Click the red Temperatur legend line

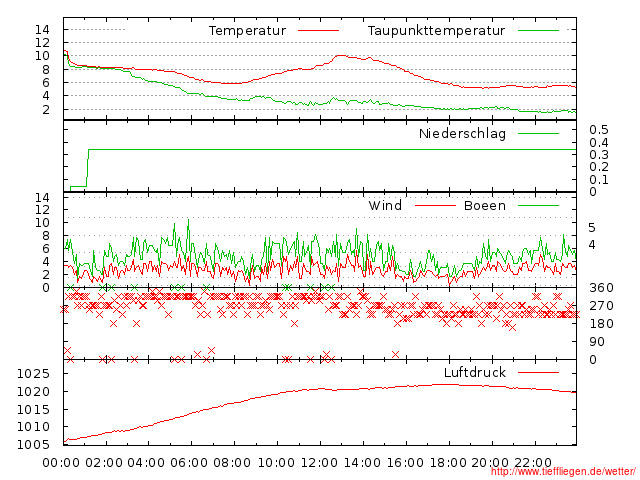pyautogui.click(x=318, y=30)
